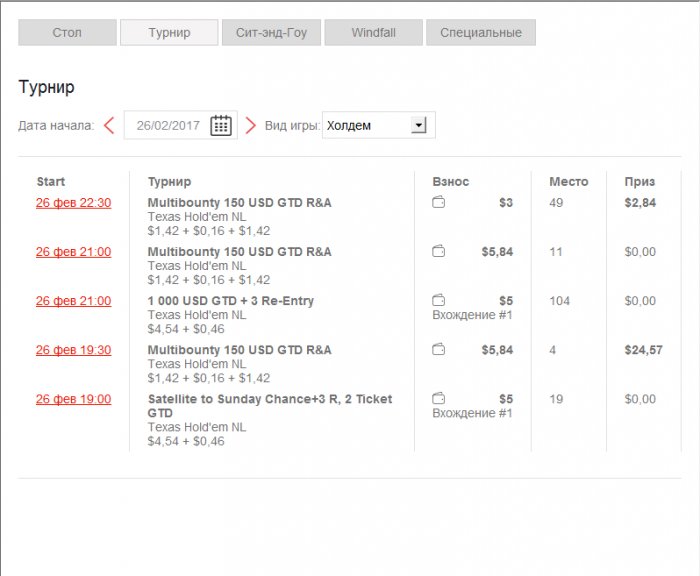Click the $24,57 prize value
The height and width of the screenshot is (576, 700).
[x=643, y=350]
